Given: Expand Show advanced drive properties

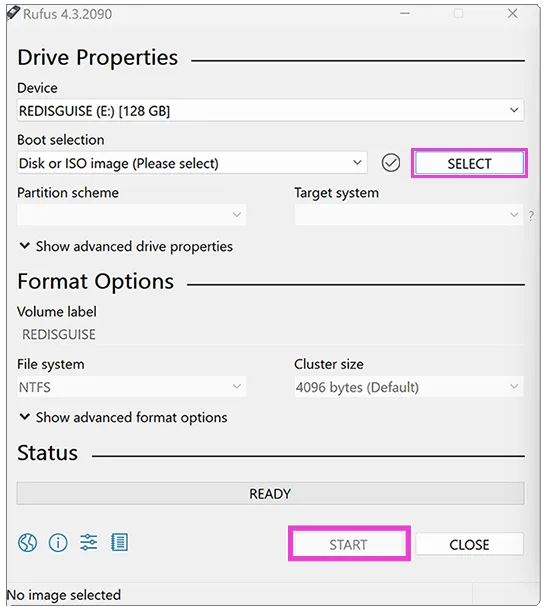Looking at the screenshot, I should coord(126,247).
